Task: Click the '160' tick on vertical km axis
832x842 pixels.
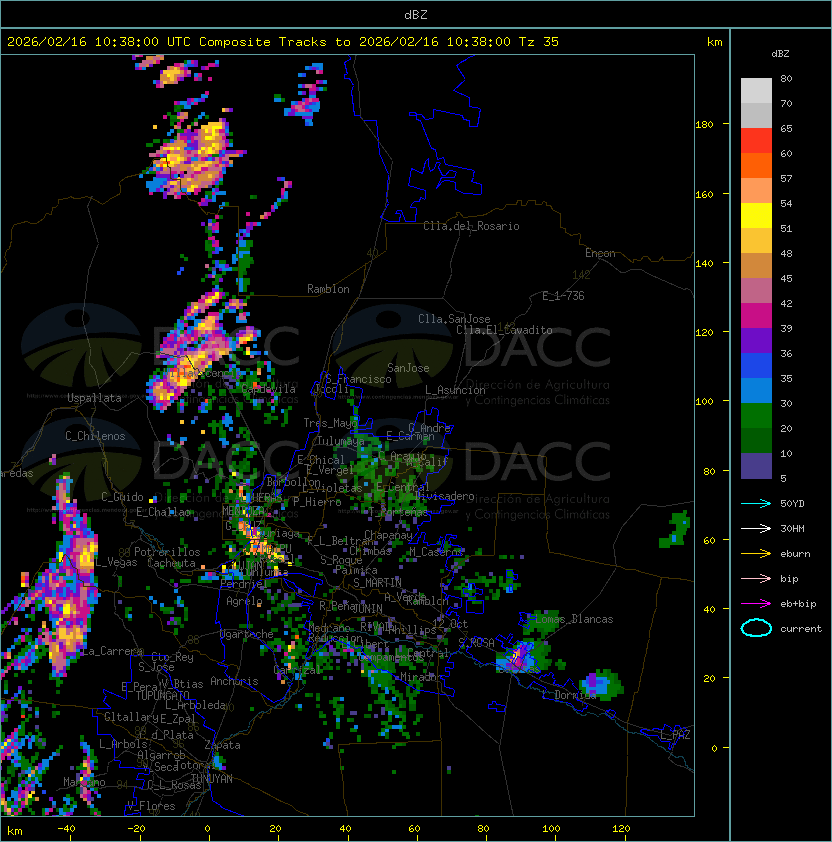Action: (x=704, y=194)
